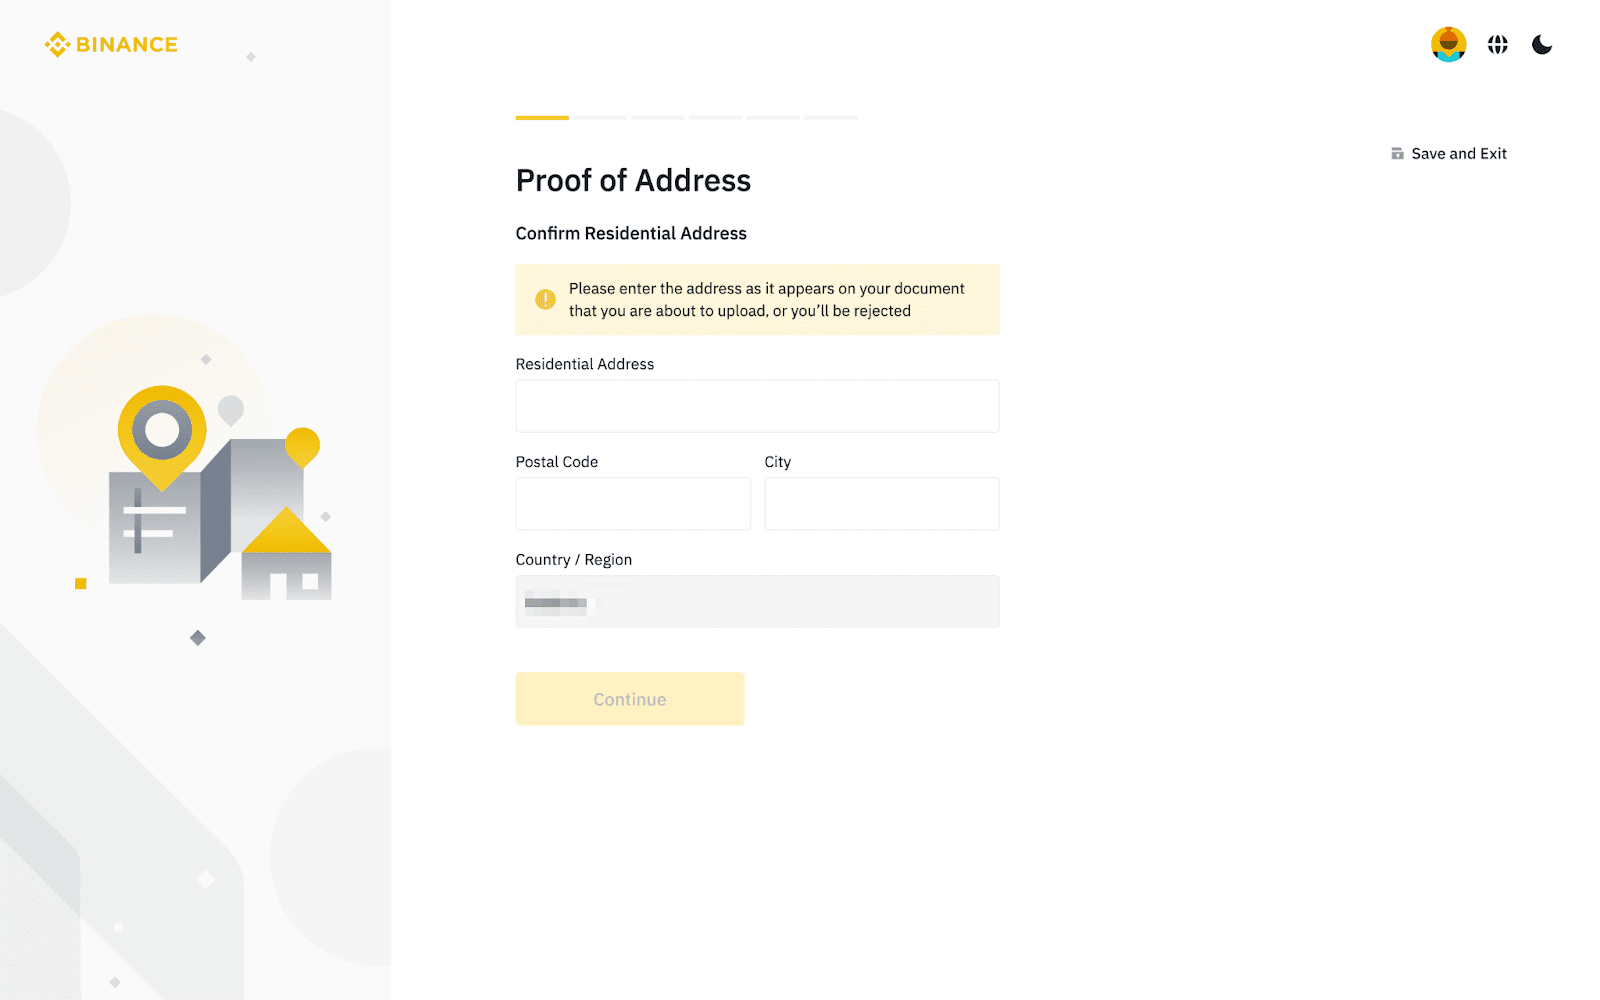Select the second progress step segment
Screen dimensions: 1600x1000
pos(600,118)
